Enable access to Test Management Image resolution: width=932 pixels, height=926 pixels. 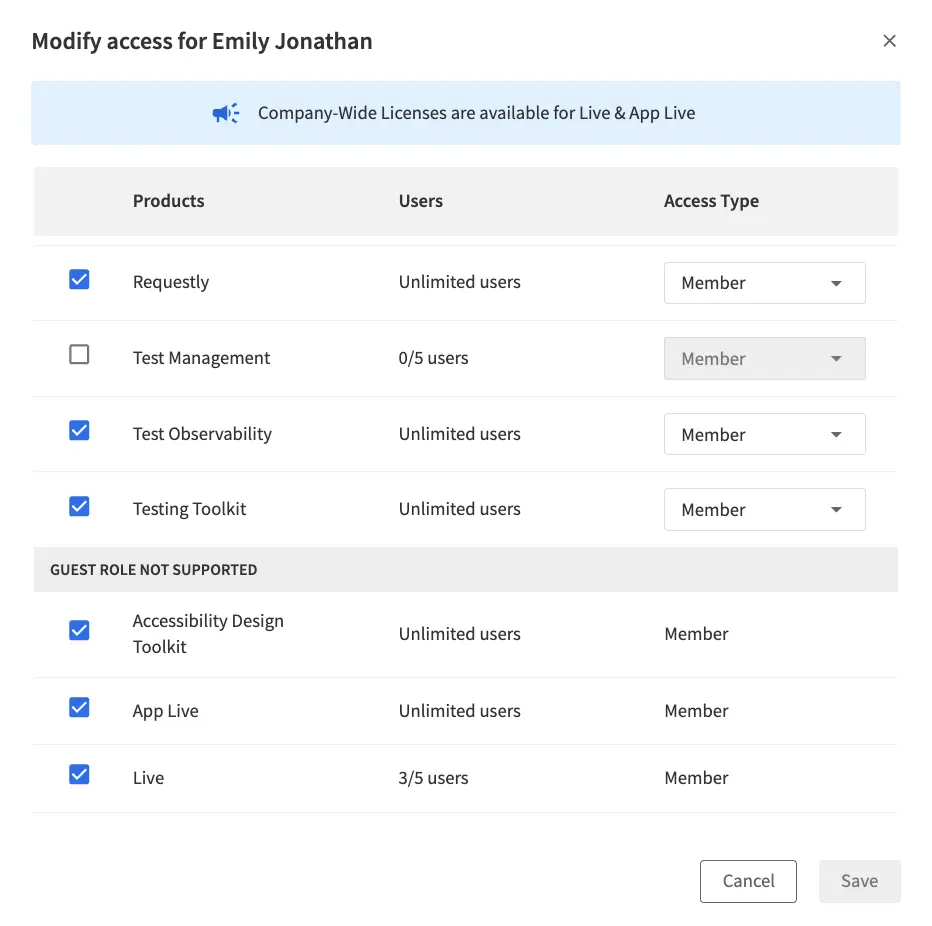(79, 356)
